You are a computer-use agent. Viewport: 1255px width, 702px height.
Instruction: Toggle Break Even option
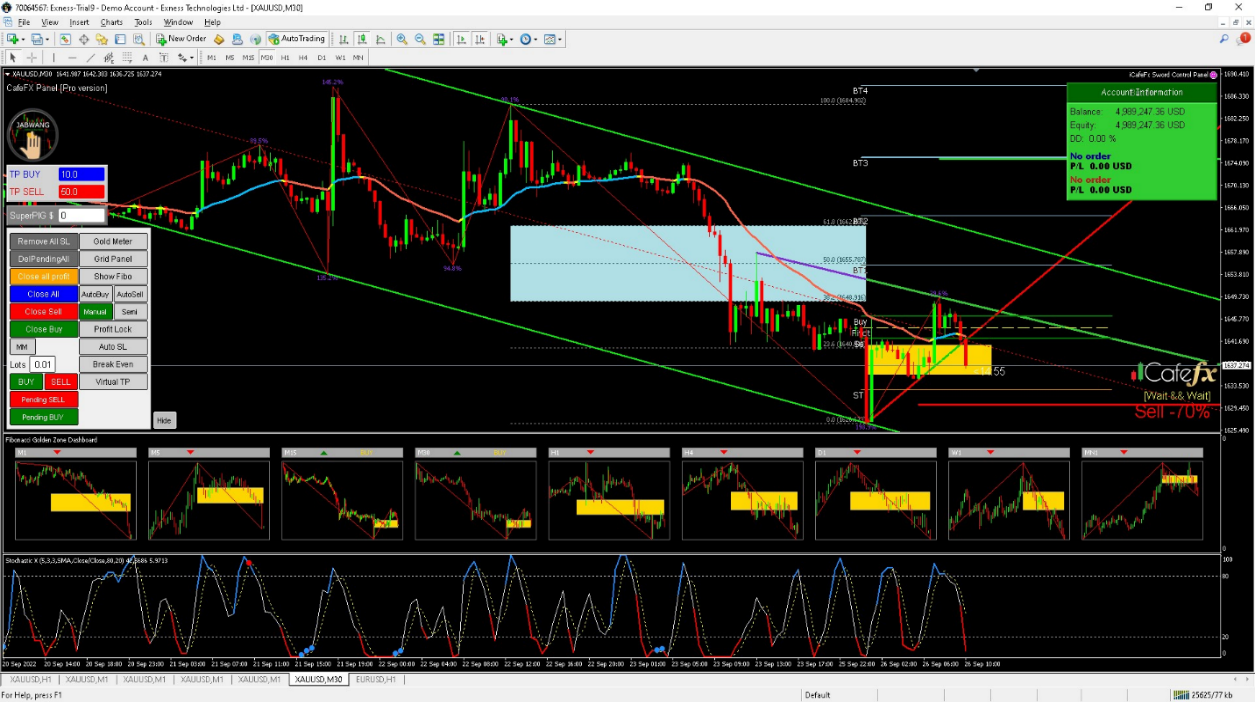tap(113, 364)
